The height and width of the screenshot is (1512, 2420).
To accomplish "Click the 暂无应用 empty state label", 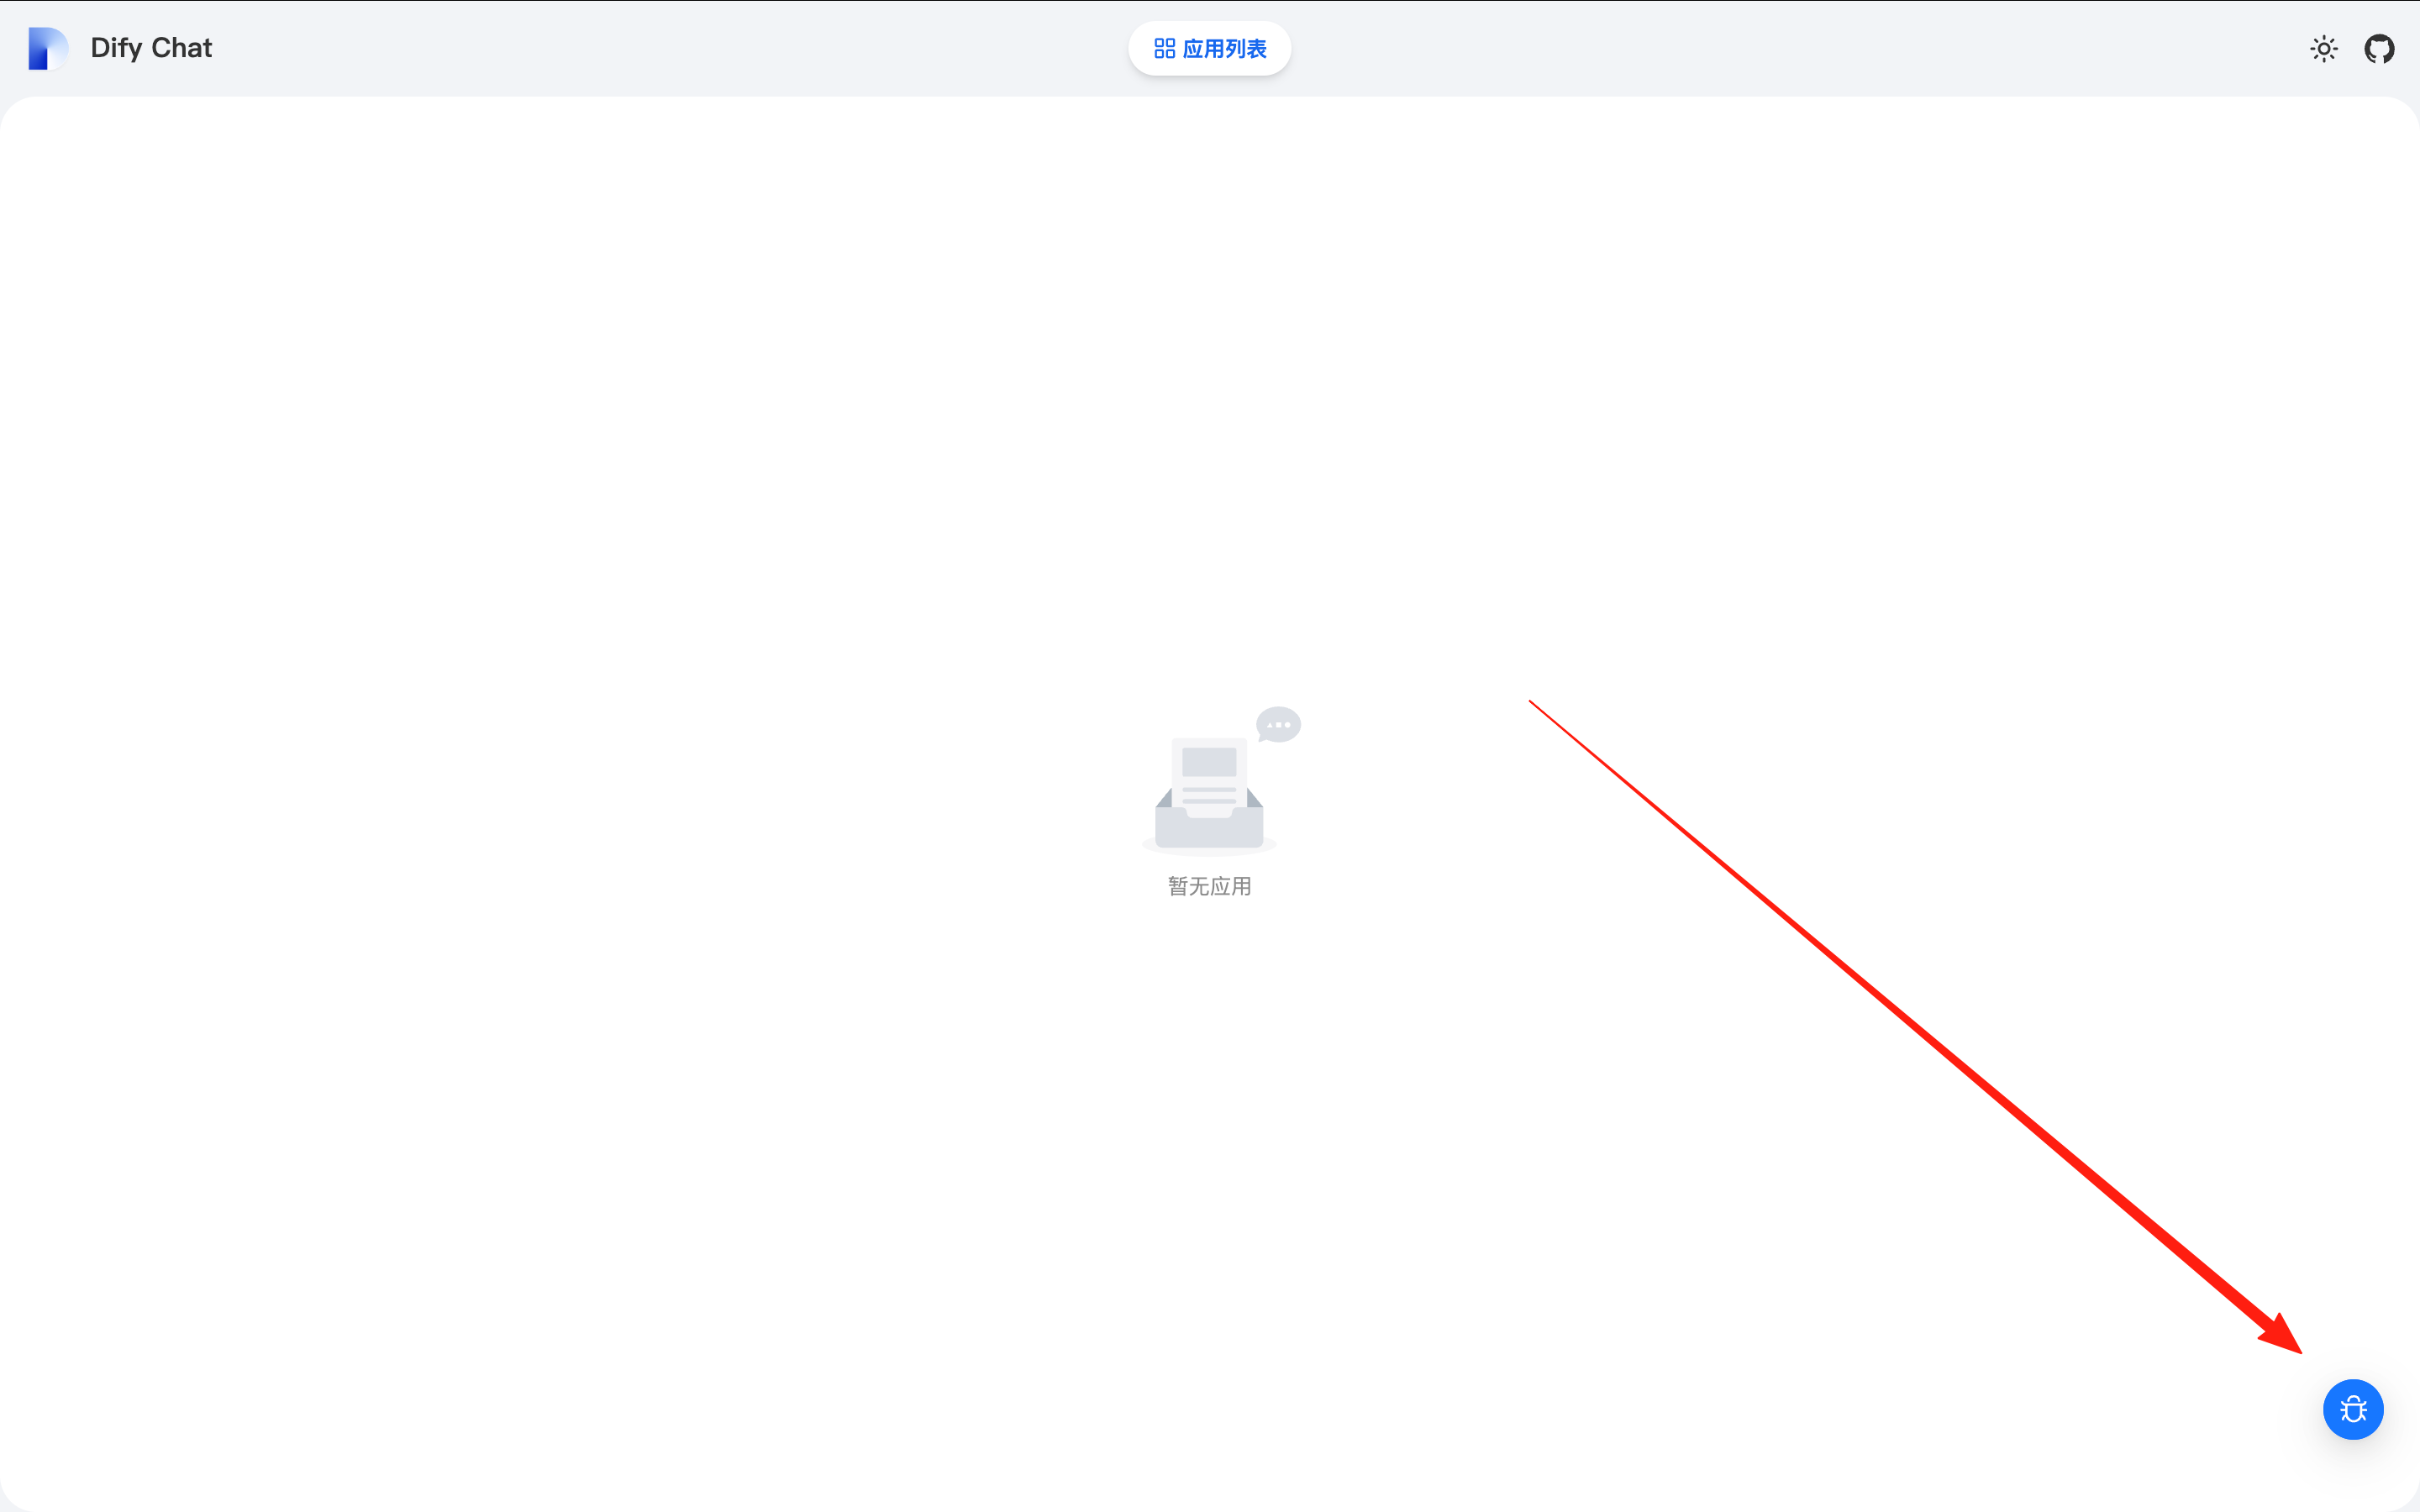I will point(1209,886).
